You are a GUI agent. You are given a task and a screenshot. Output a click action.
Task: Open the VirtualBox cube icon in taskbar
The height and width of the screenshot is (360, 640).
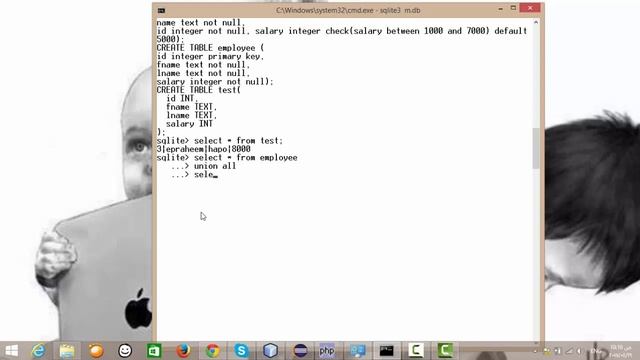tap(270, 351)
